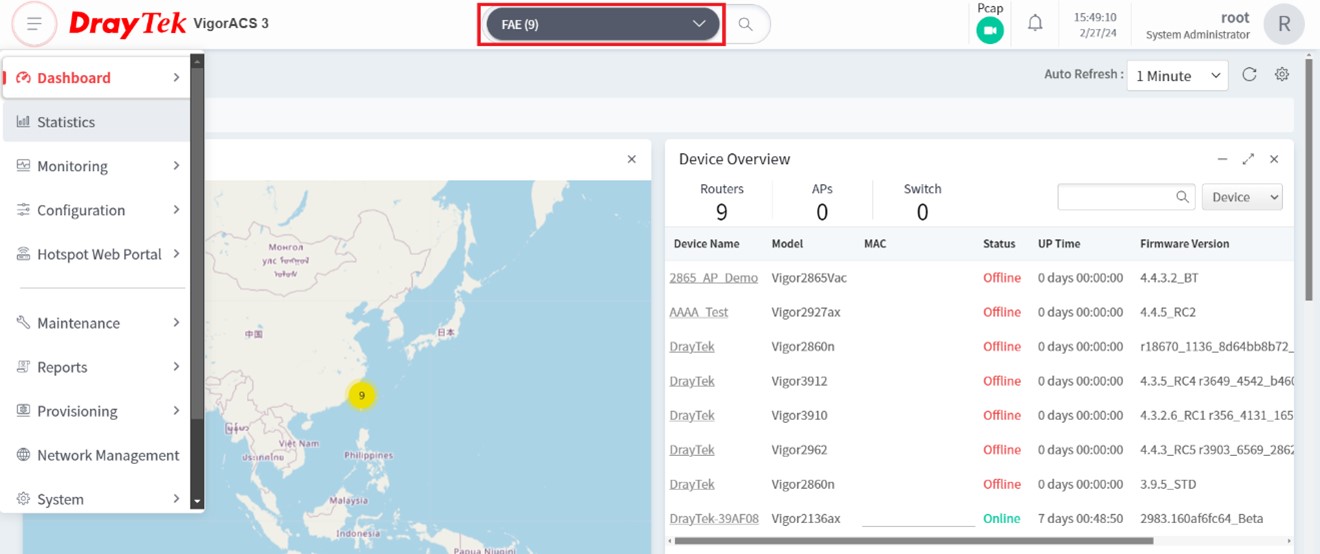This screenshot has height=554, width=1320.
Task: Open the Configuration menu item
Action: (x=97, y=210)
